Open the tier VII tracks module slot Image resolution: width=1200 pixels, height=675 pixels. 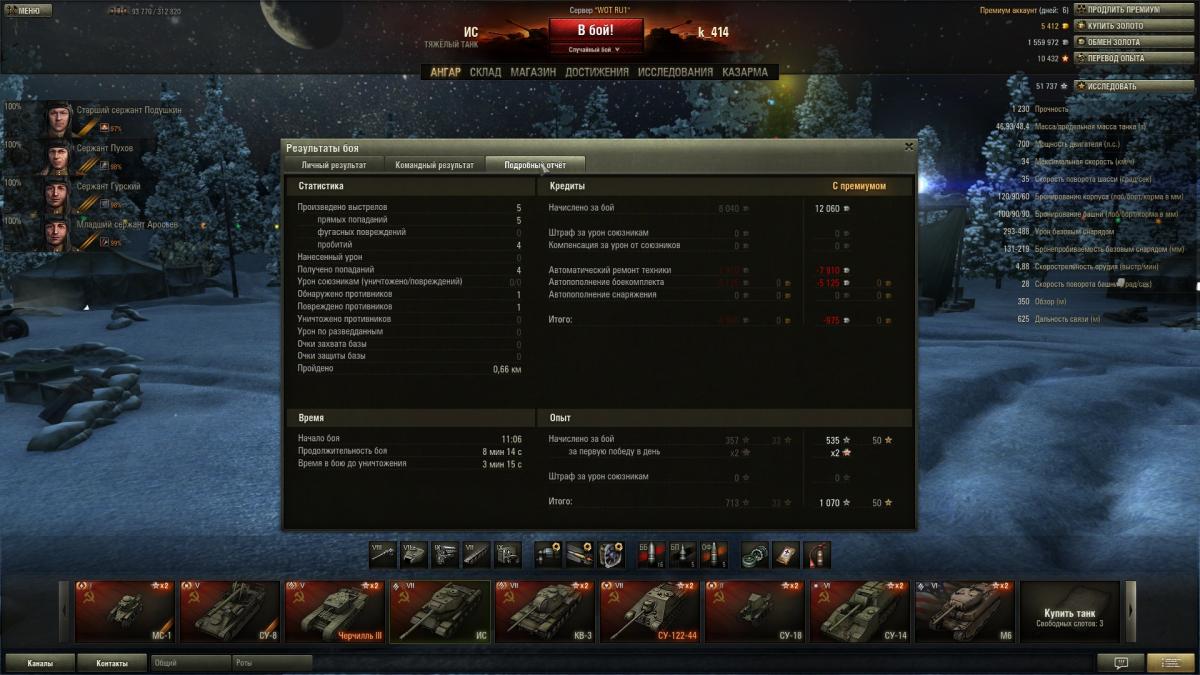477,554
